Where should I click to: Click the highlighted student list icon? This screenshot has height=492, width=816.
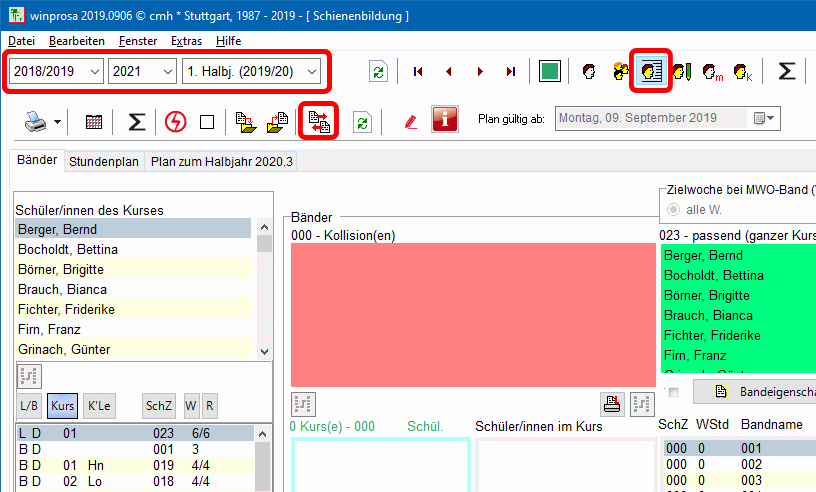click(x=651, y=71)
